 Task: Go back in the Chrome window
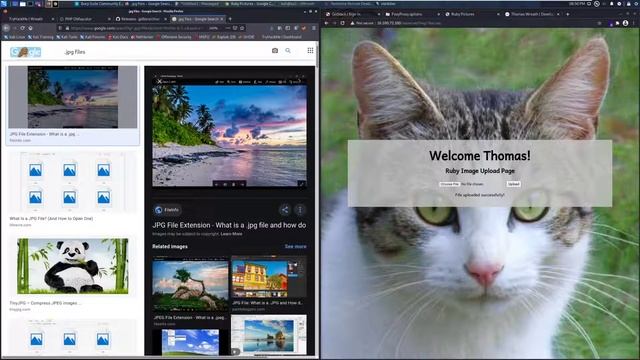click(327, 23)
